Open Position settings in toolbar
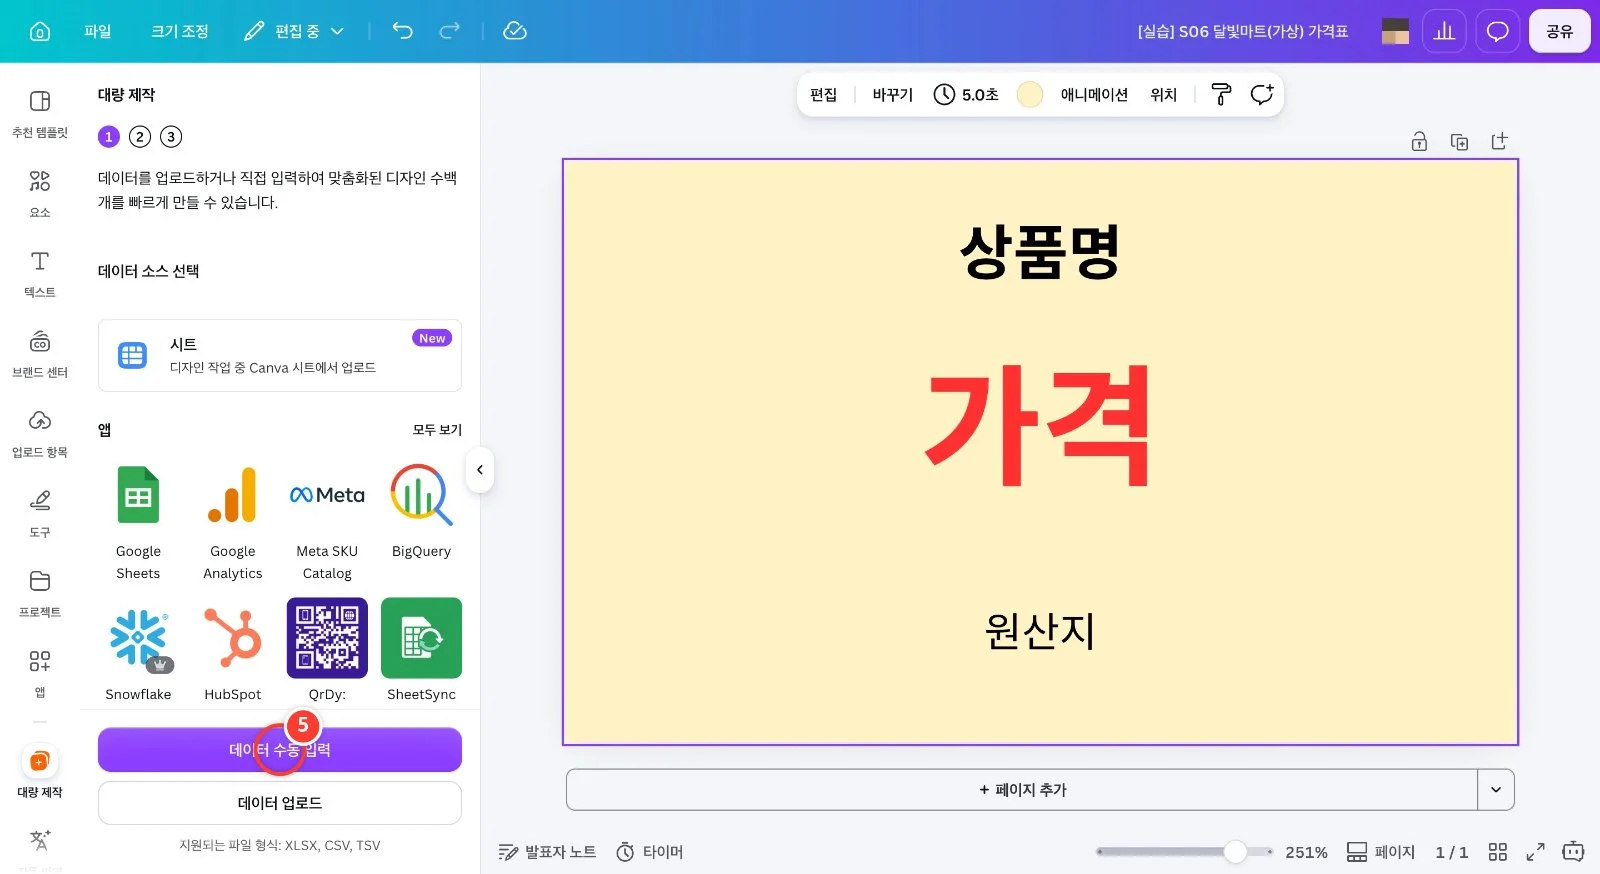The image size is (1600, 874). click(x=1163, y=94)
